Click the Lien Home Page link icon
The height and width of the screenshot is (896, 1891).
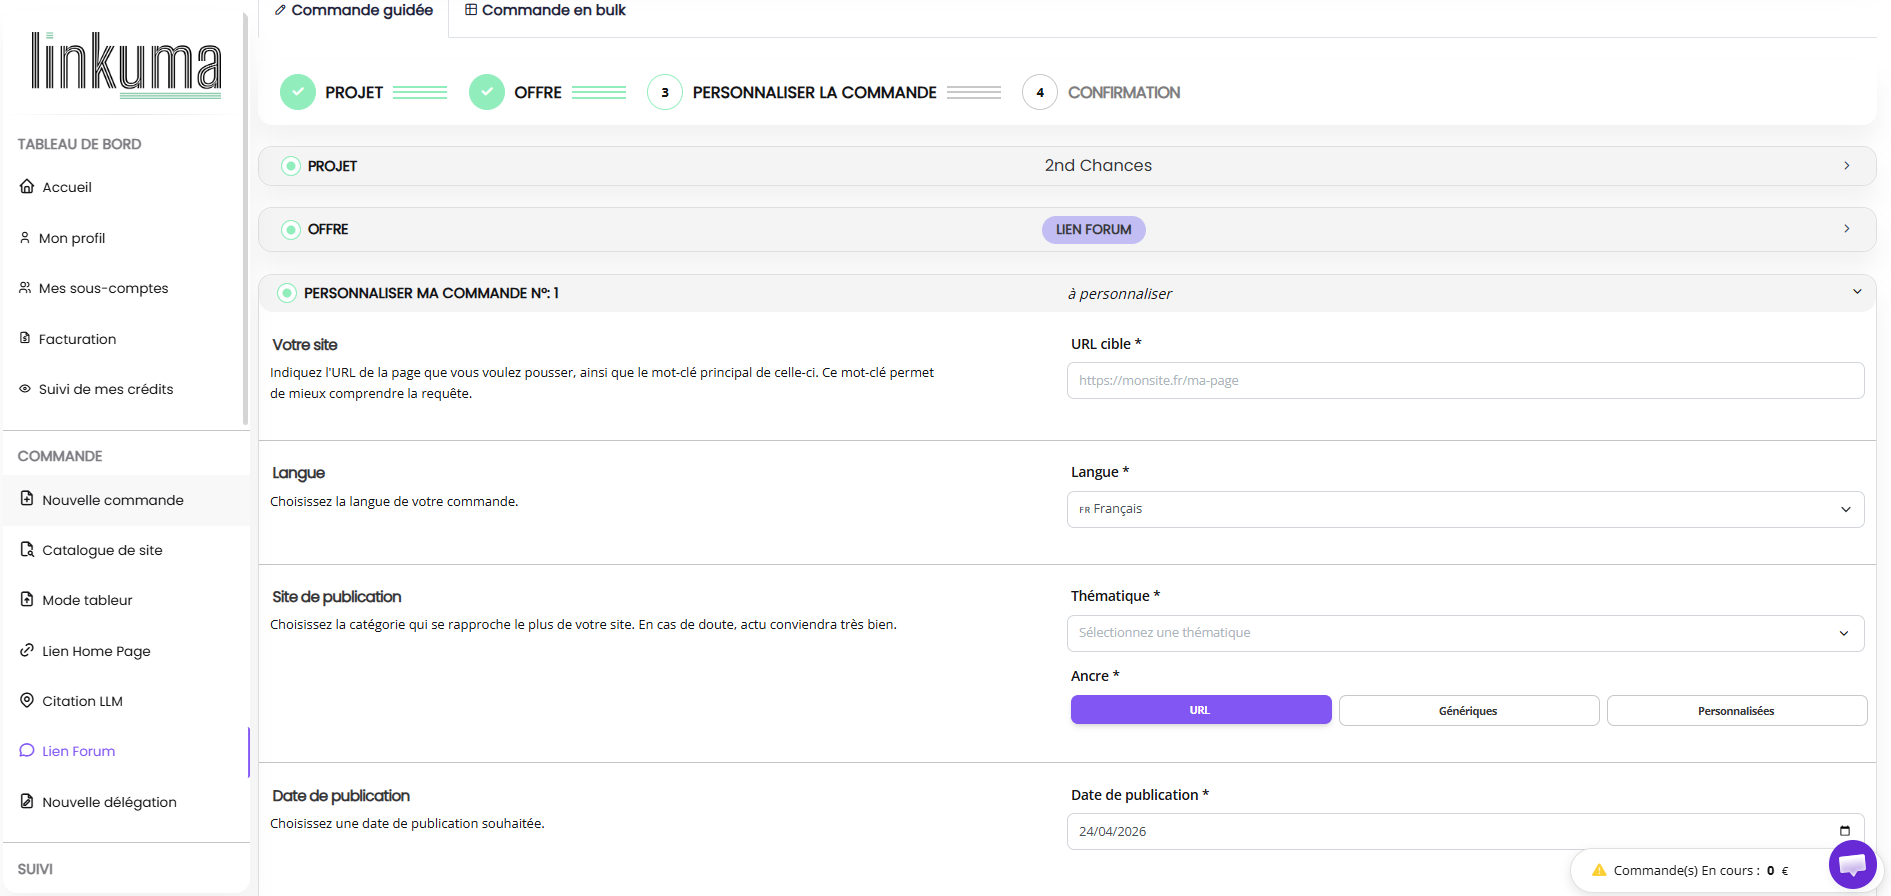[x=27, y=651]
